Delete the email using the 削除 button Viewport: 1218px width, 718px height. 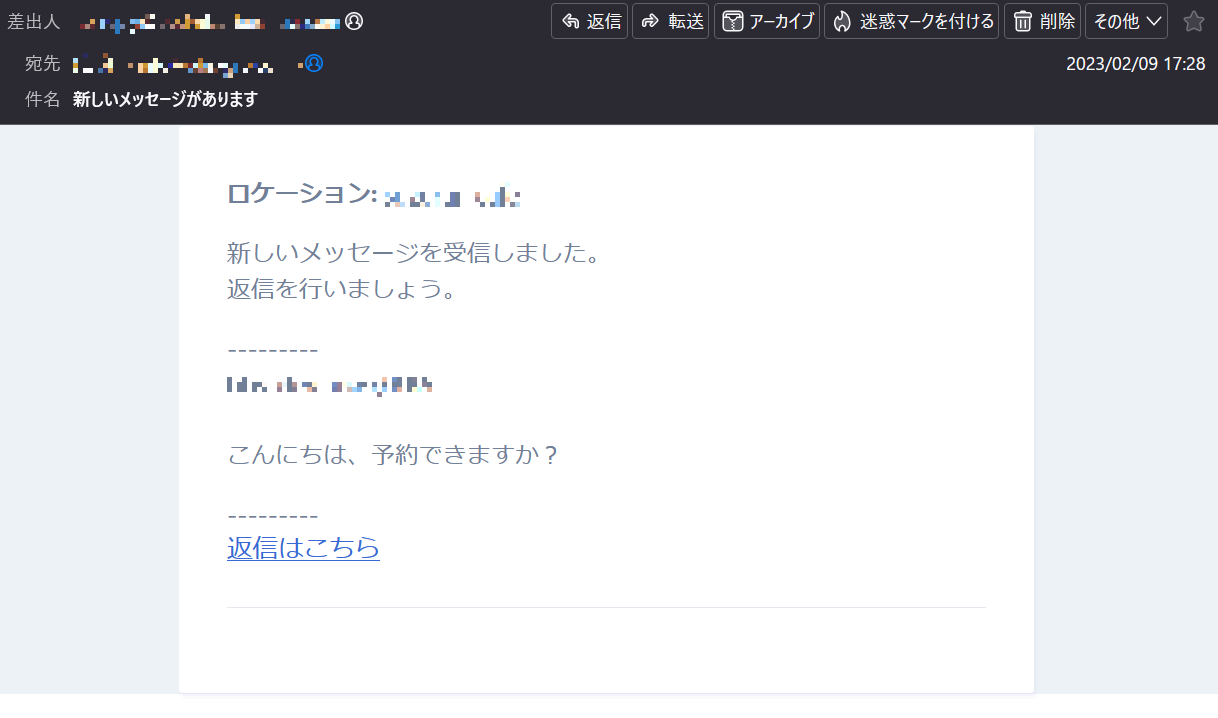[1041, 21]
